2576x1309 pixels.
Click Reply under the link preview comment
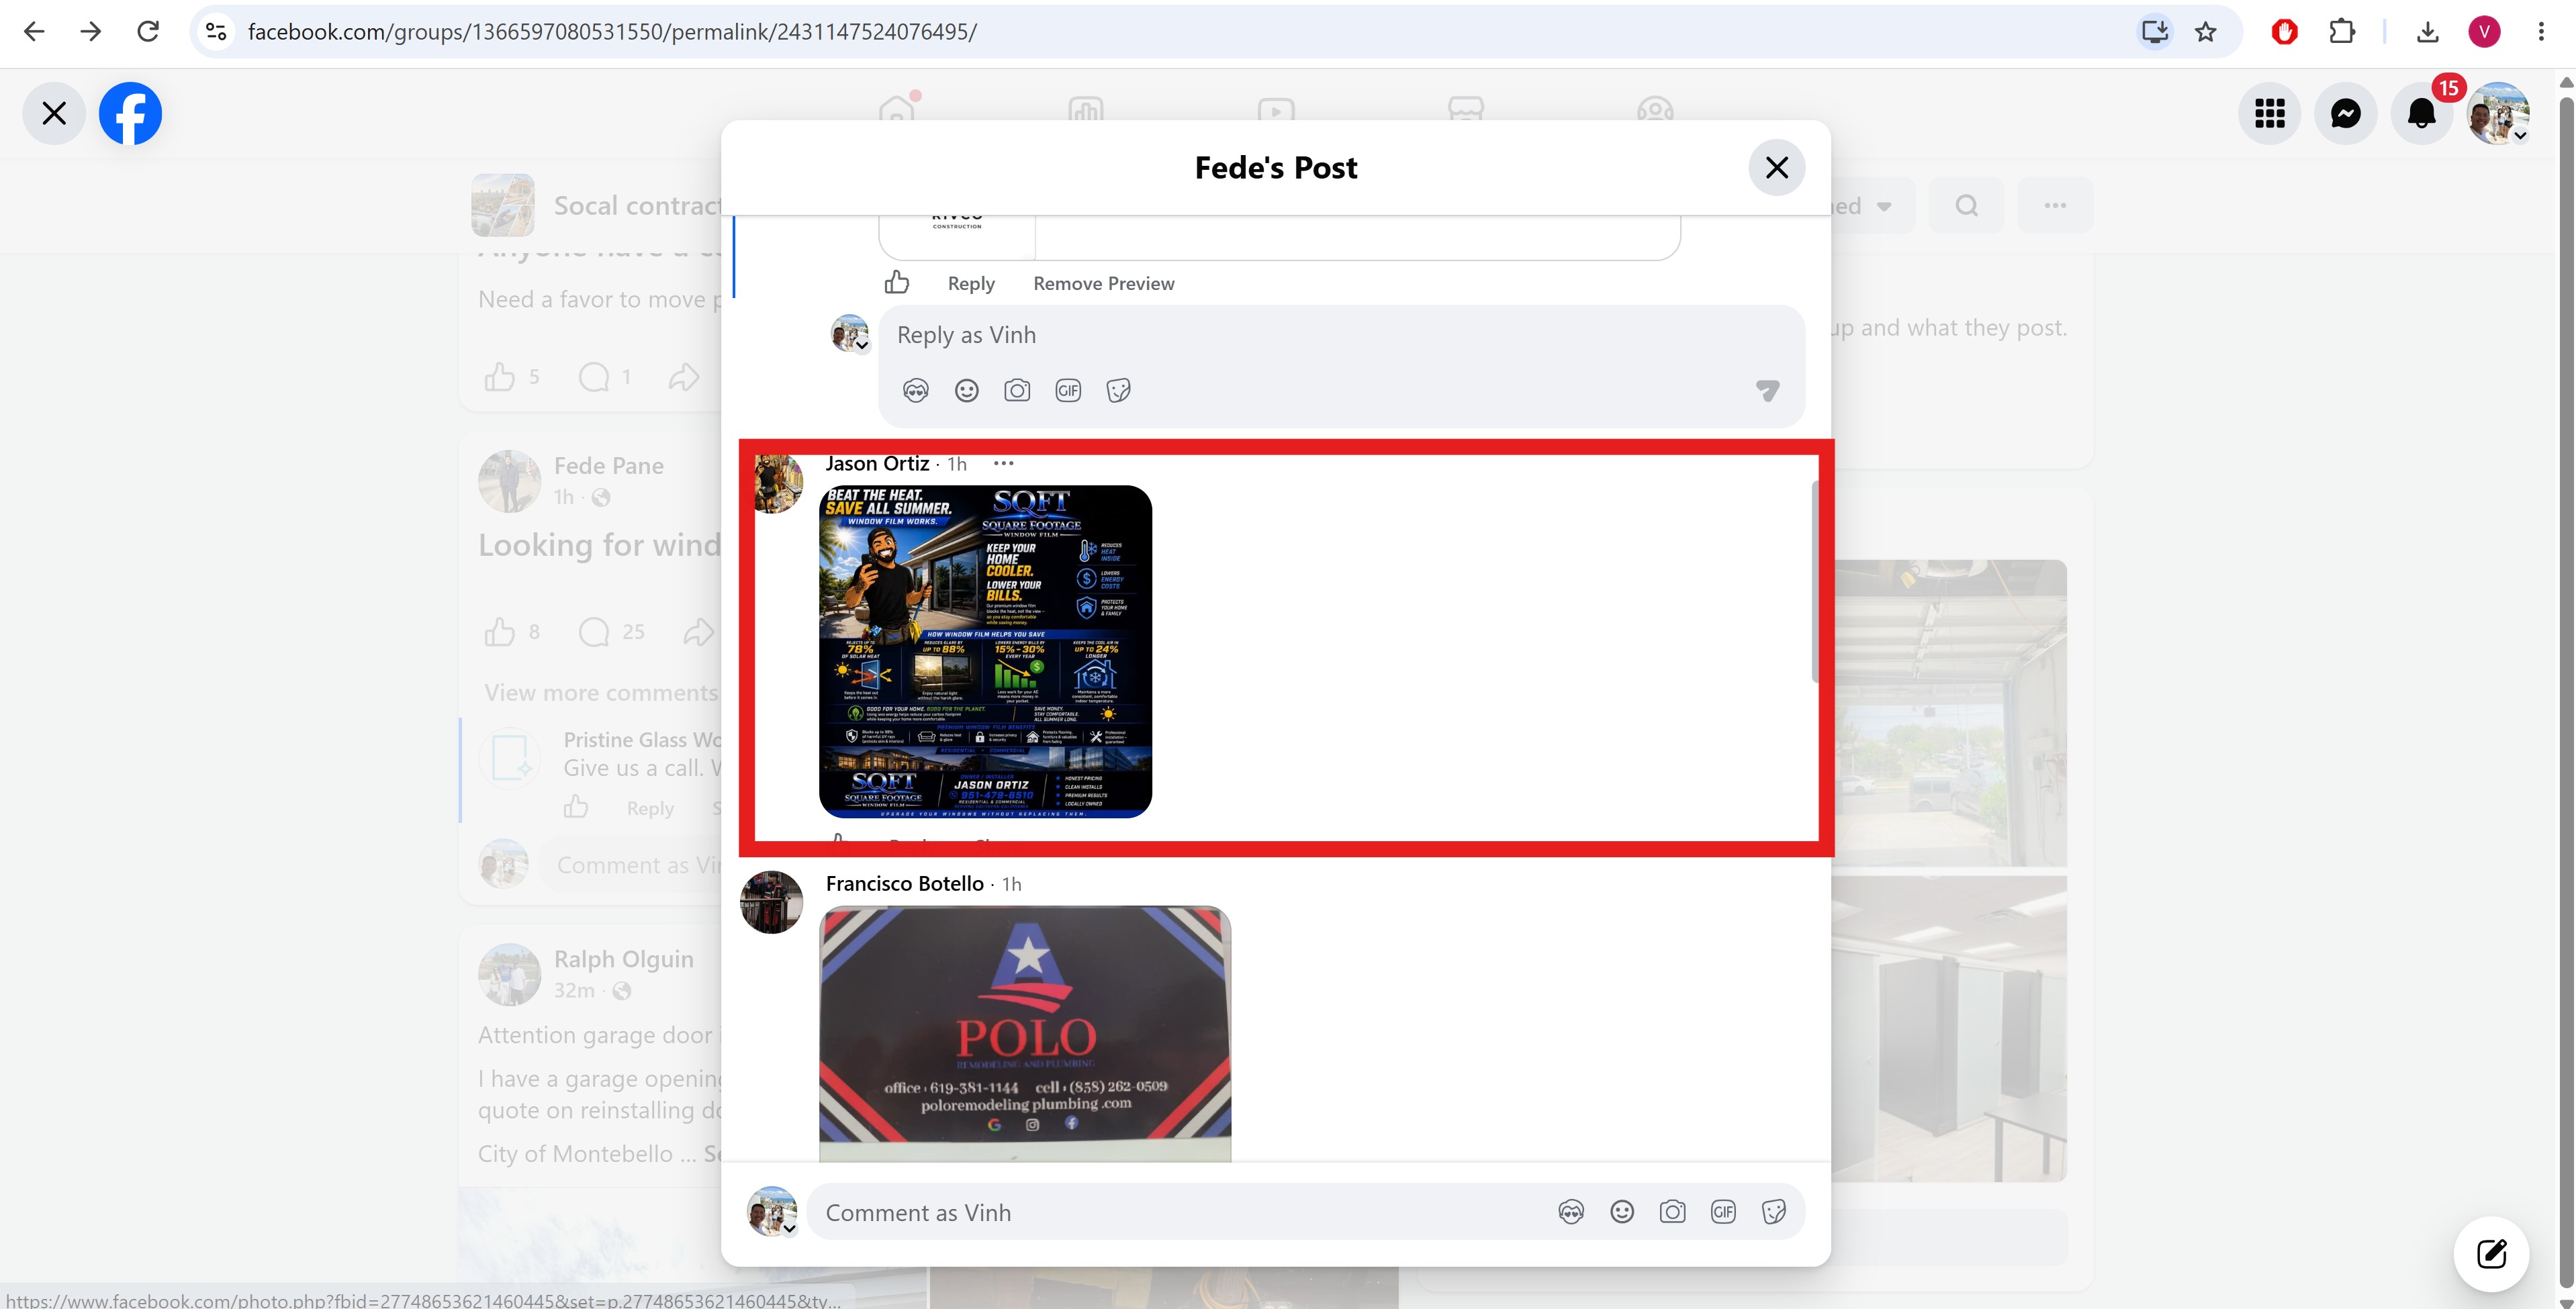tap(971, 284)
